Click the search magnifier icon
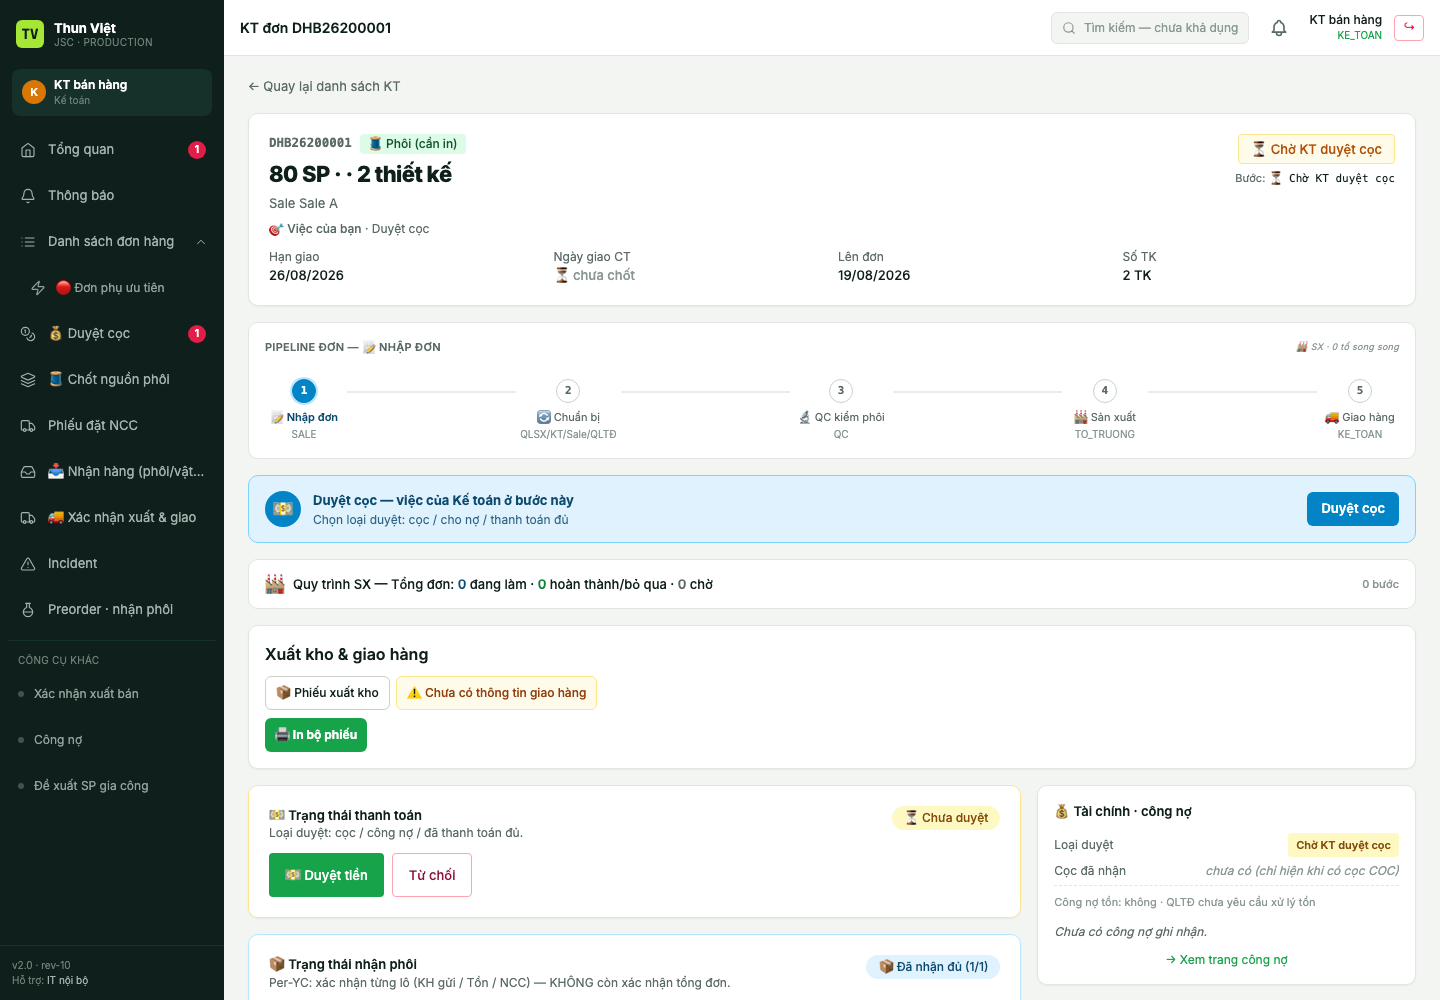Viewport: 1440px width, 1000px height. [1069, 28]
